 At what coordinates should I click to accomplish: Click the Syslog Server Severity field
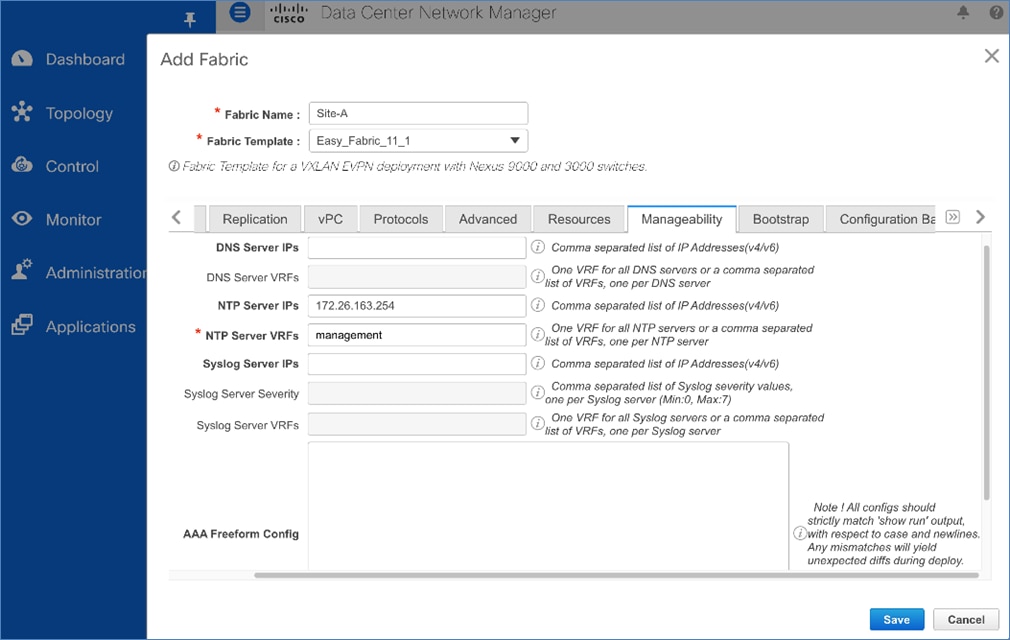click(x=417, y=393)
